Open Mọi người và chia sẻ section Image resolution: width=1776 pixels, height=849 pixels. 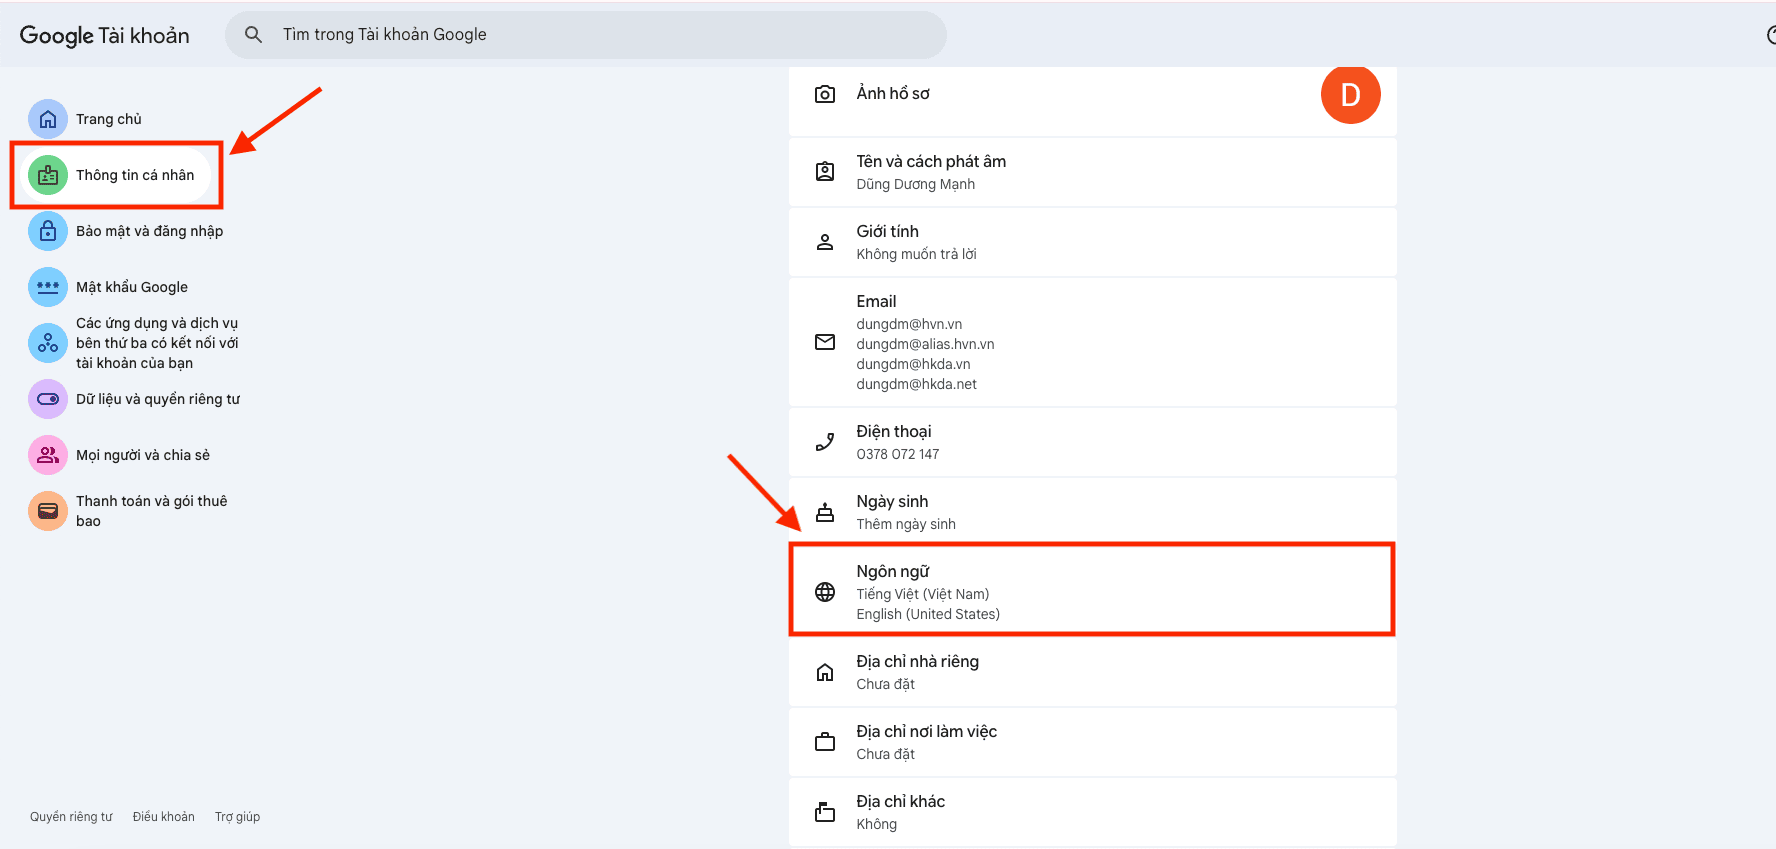[143, 455]
